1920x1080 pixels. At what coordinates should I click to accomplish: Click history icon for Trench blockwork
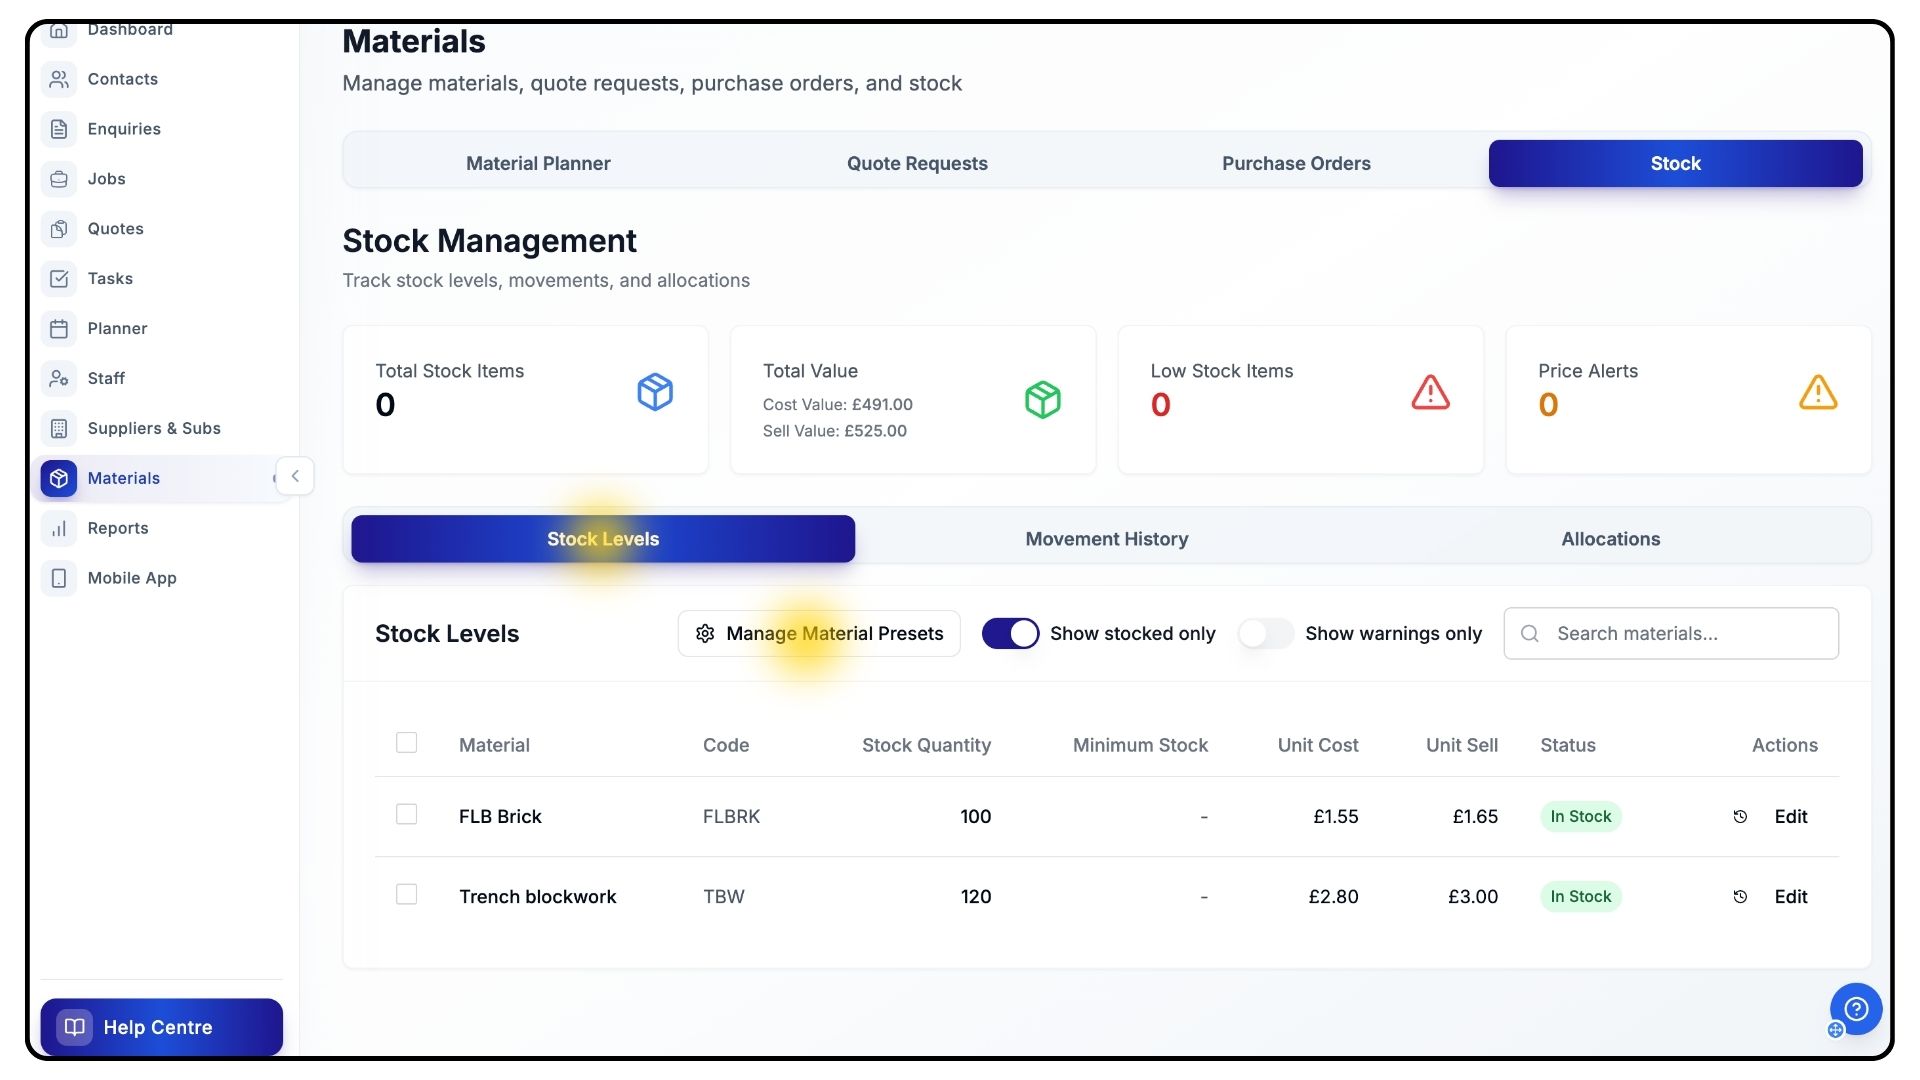coord(1740,897)
